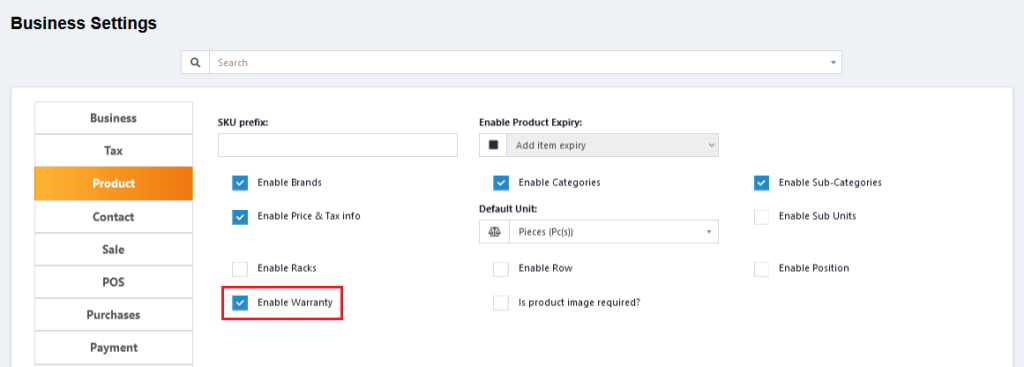Open the Business settings tab
1024x367 pixels.
coord(114,118)
